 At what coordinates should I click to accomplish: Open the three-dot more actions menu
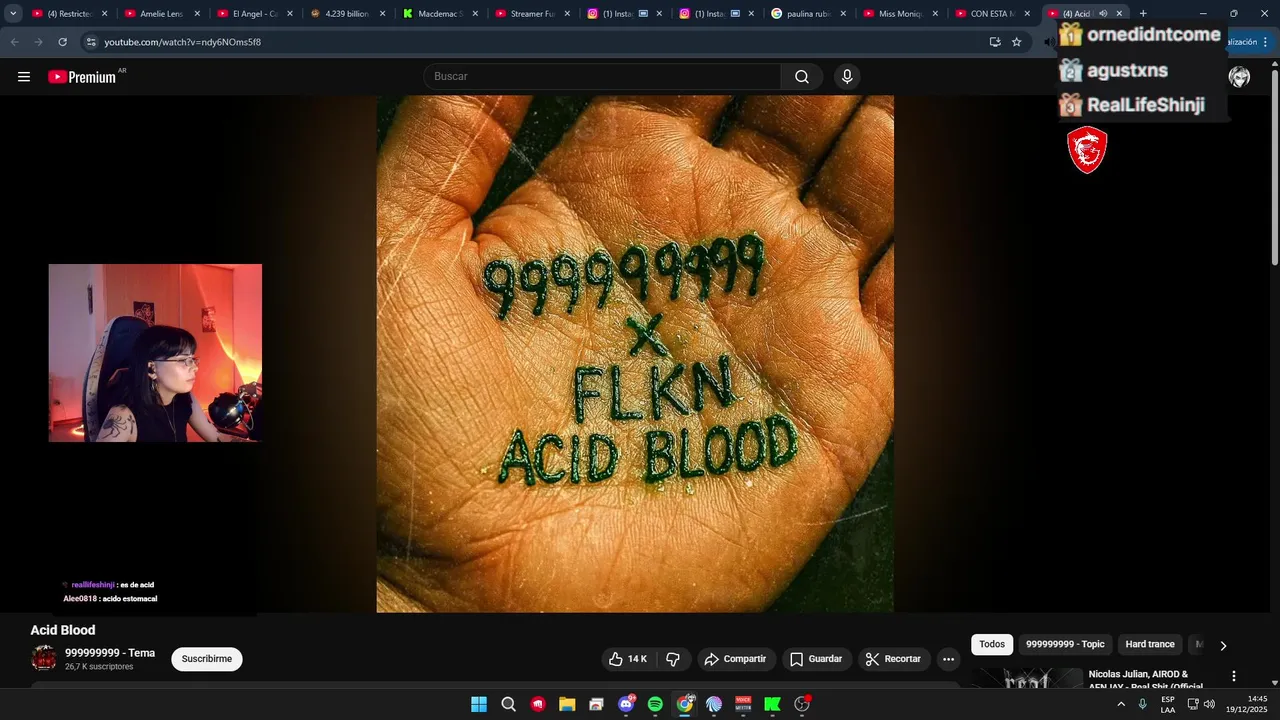(x=948, y=659)
